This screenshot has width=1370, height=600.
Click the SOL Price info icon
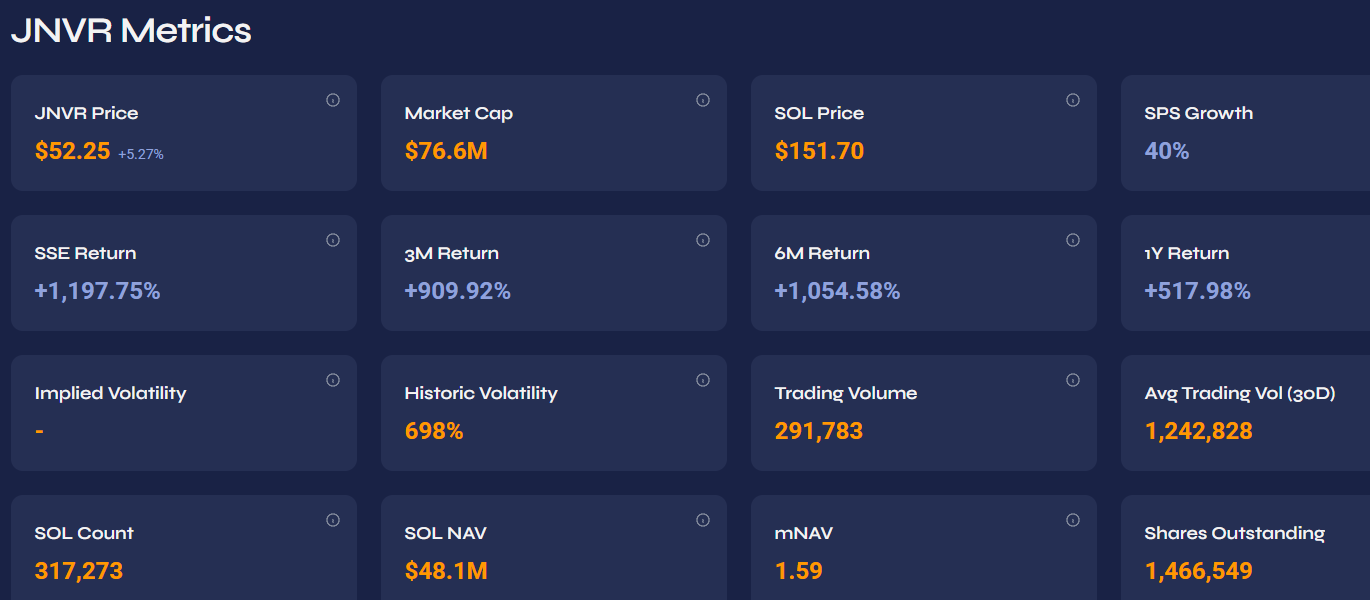[1073, 100]
